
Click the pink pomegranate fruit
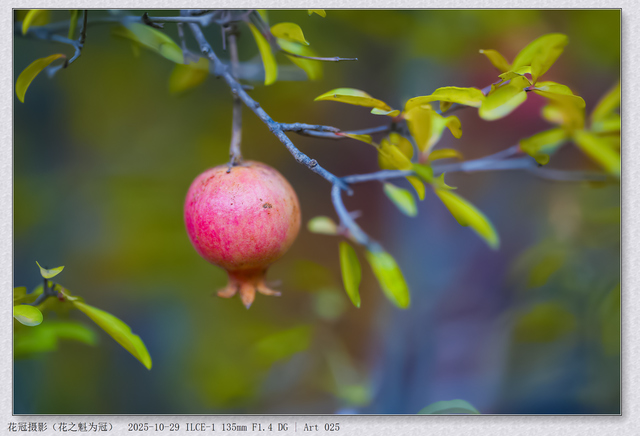point(241,217)
